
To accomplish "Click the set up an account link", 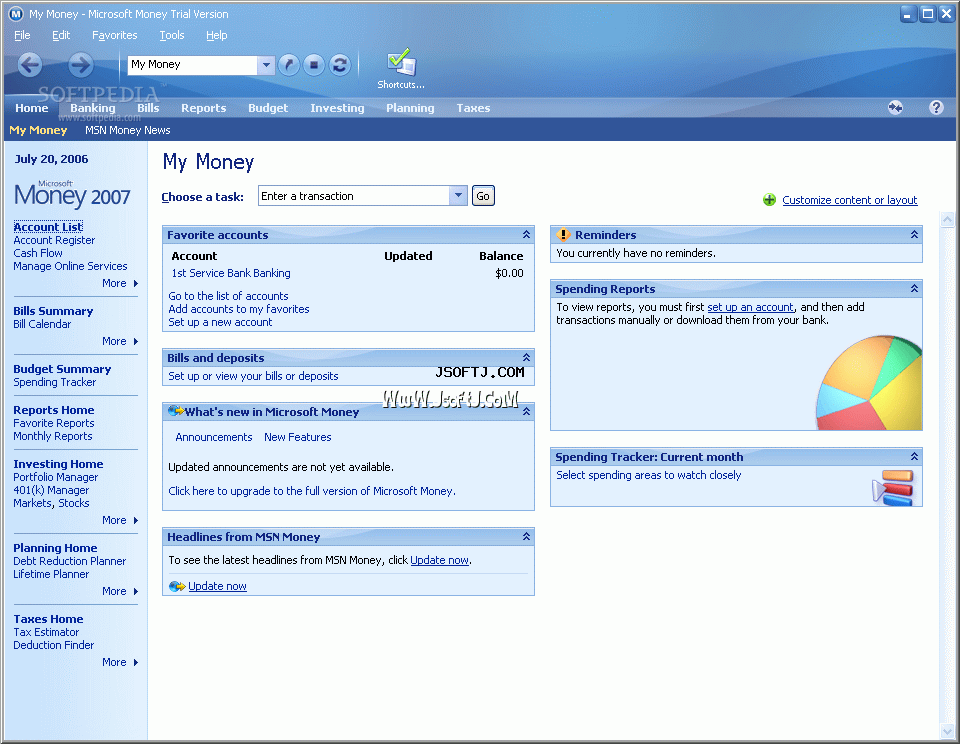I will (x=750, y=307).
